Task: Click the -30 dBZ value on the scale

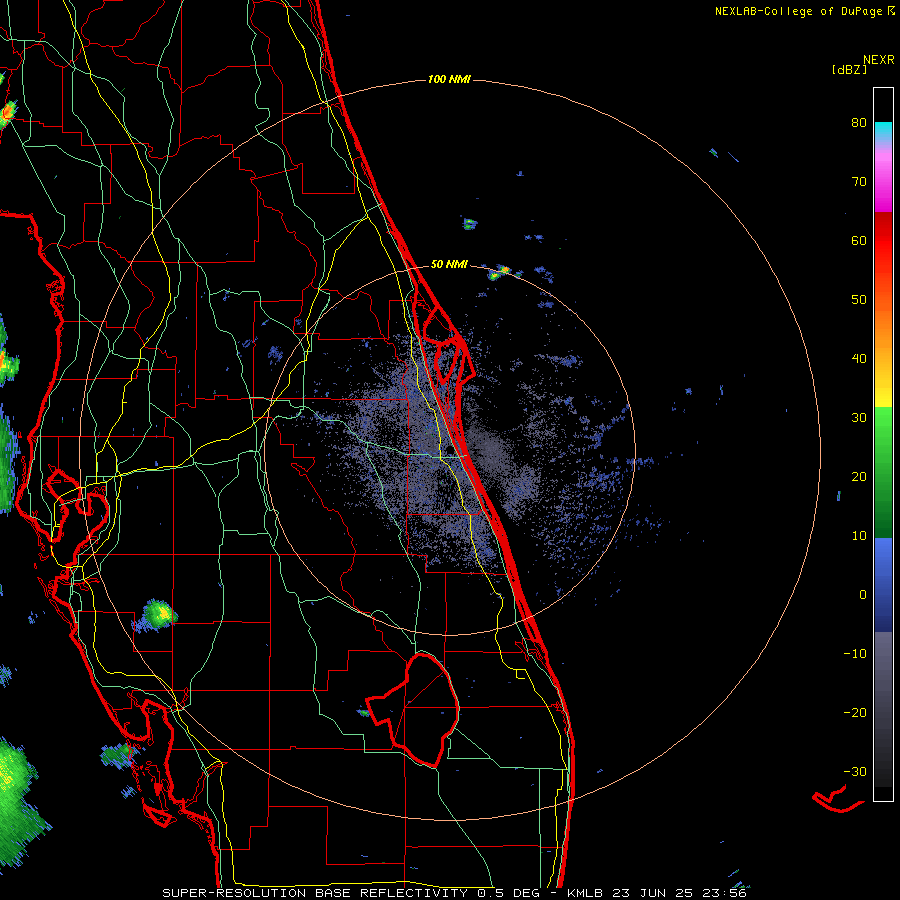Action: [855, 772]
